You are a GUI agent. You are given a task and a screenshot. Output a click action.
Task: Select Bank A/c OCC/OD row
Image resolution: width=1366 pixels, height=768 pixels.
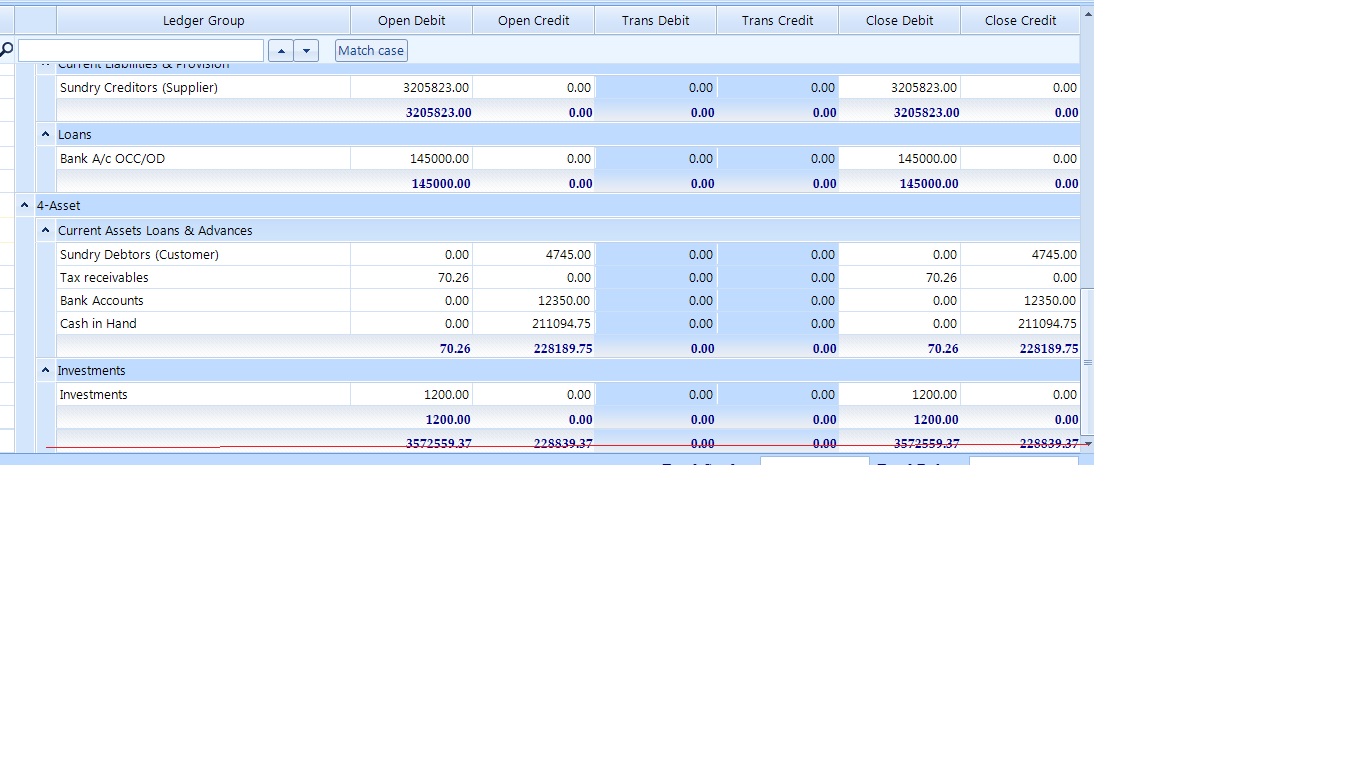[x=568, y=158]
